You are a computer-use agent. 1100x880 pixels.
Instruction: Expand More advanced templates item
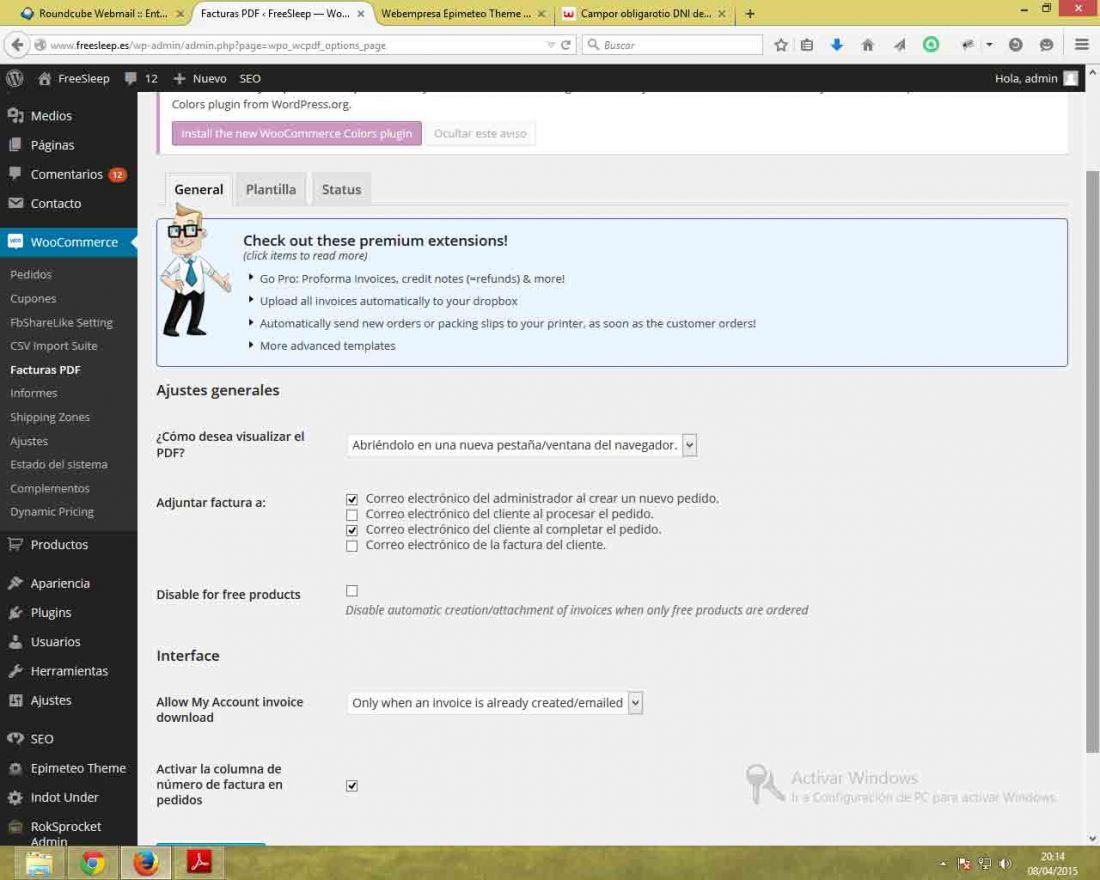[x=328, y=346]
